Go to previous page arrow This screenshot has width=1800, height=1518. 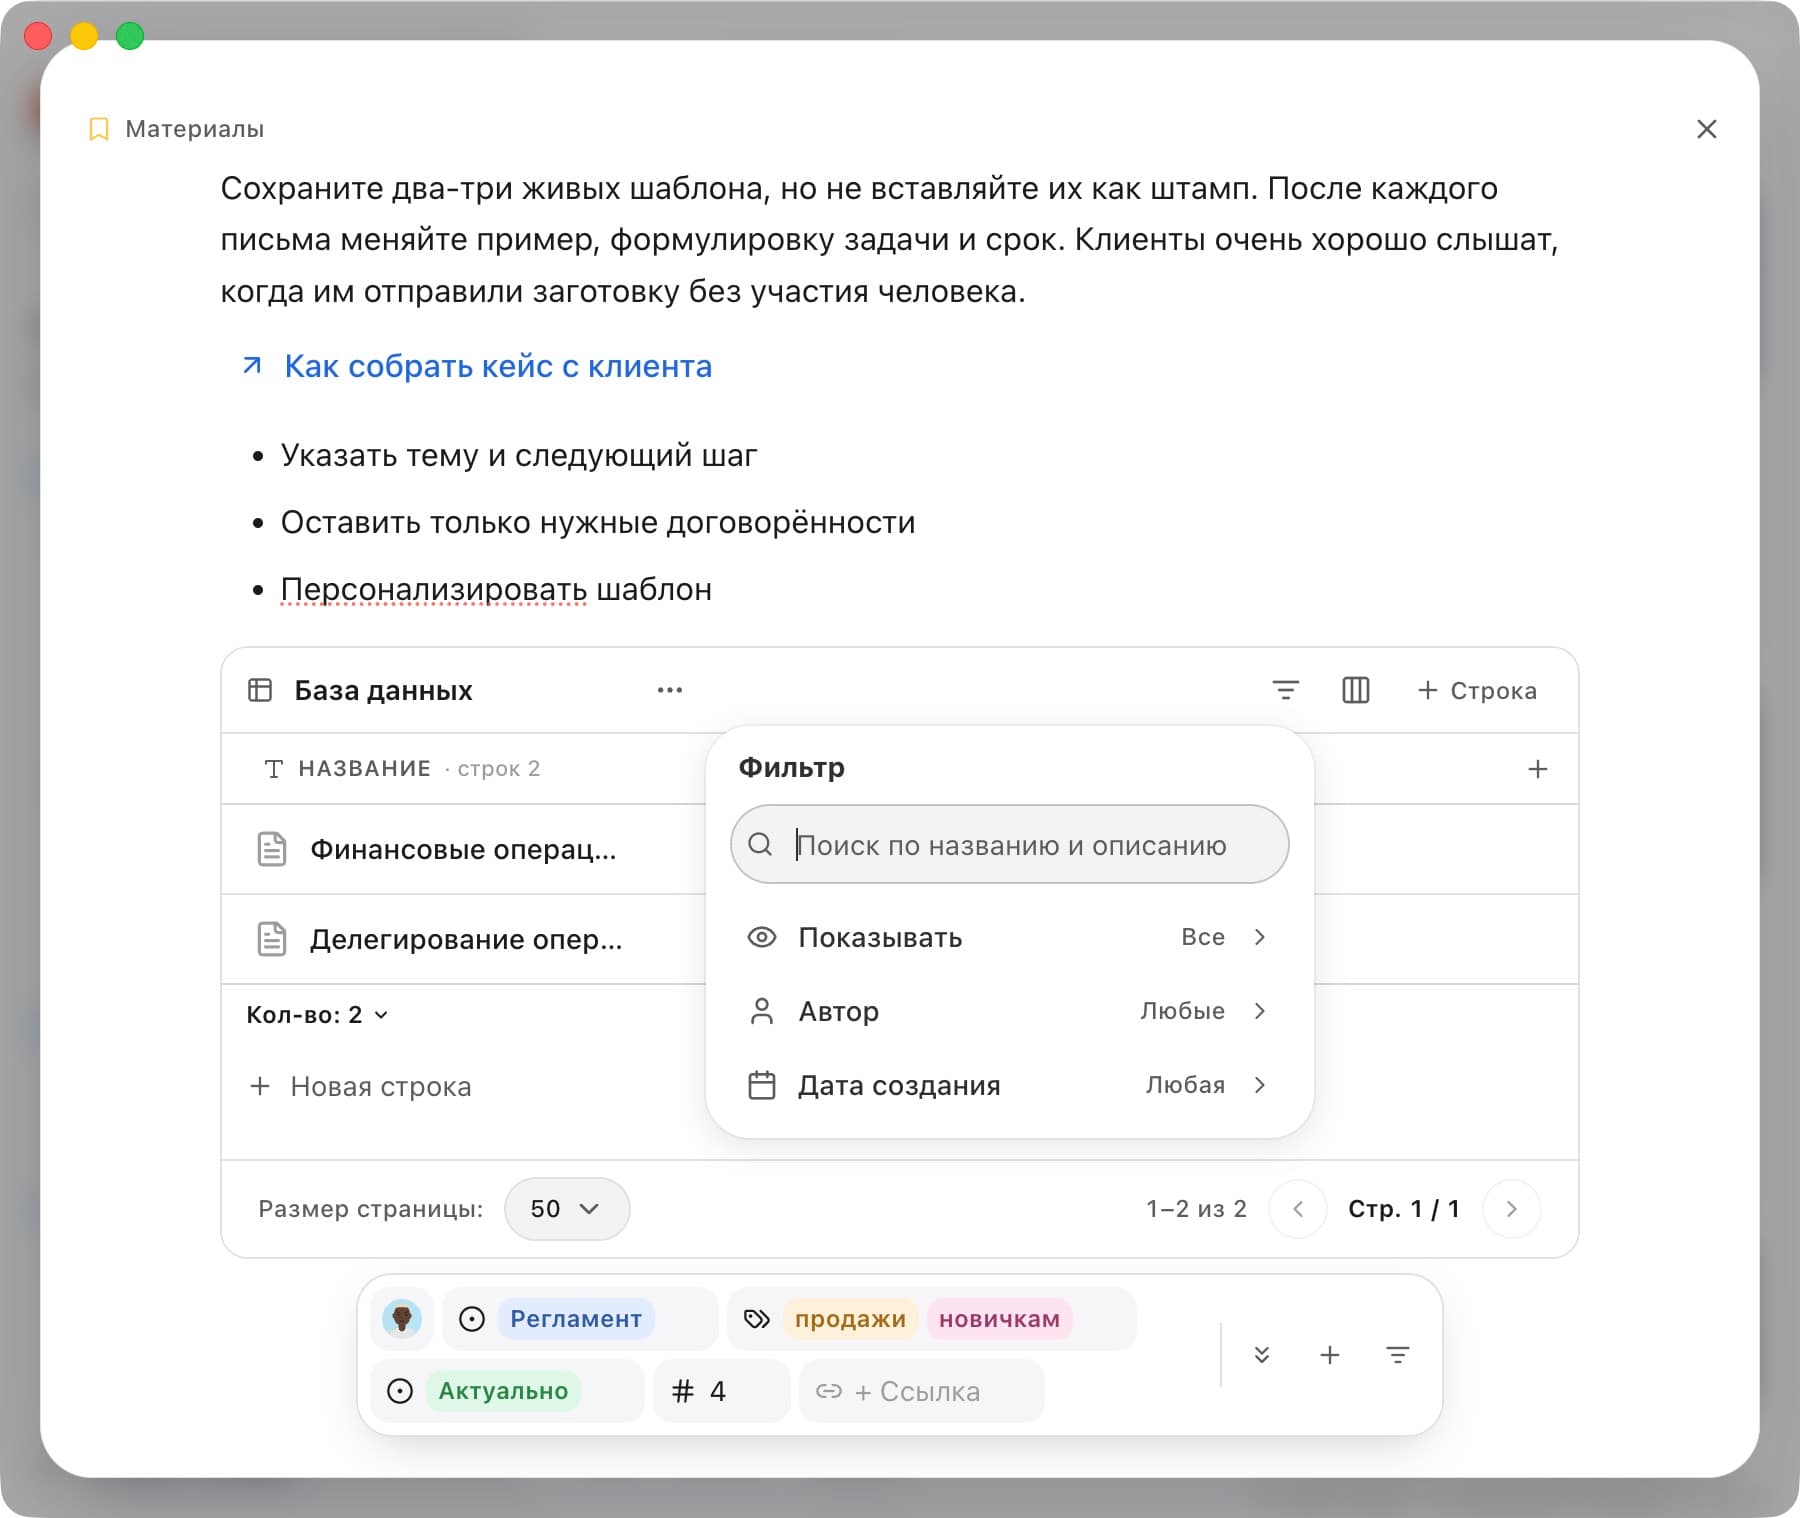pyautogui.click(x=1298, y=1209)
